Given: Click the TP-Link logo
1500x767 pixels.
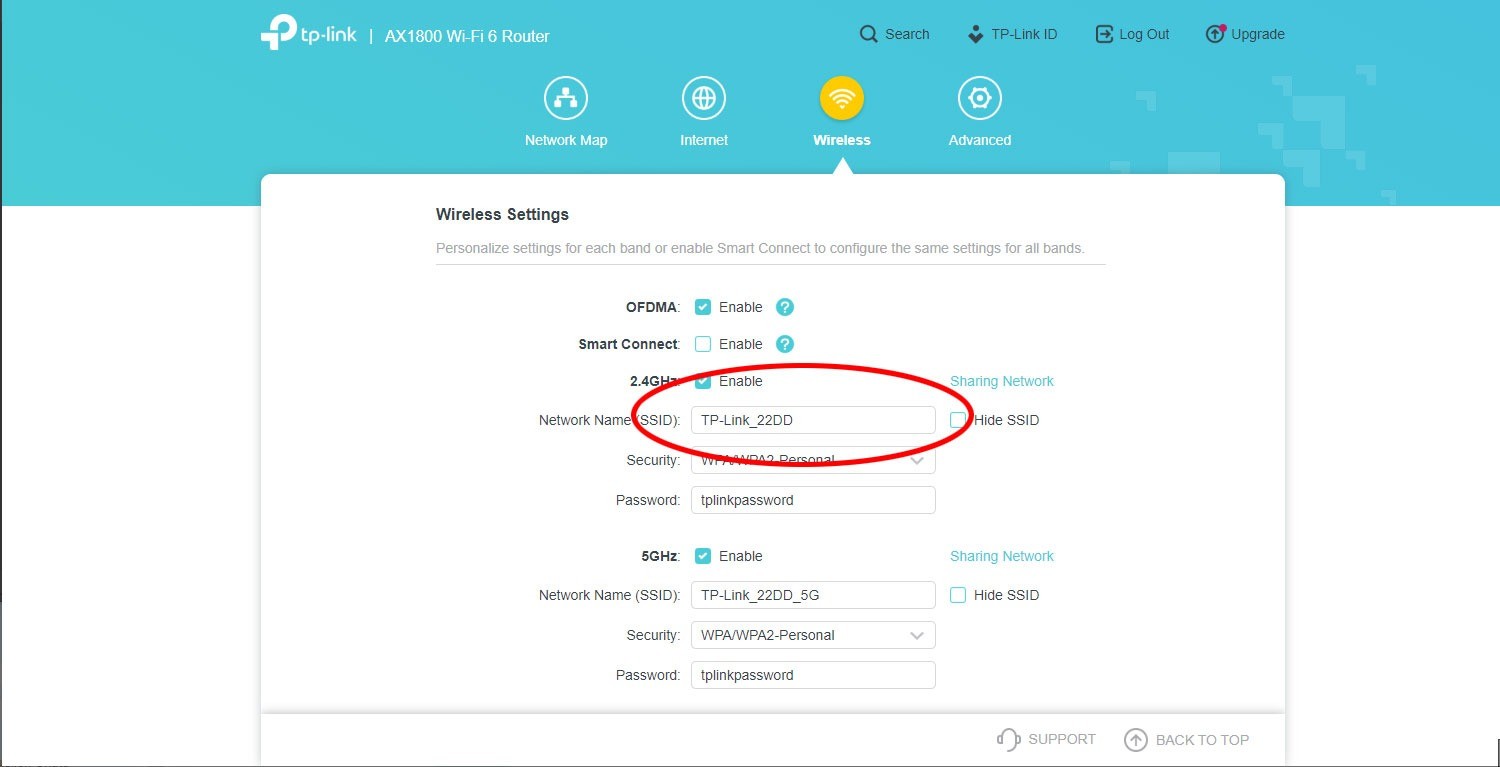Looking at the screenshot, I should click(x=308, y=33).
